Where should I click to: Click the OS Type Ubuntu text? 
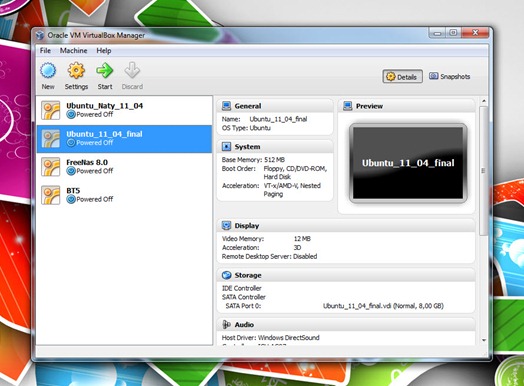246,128
